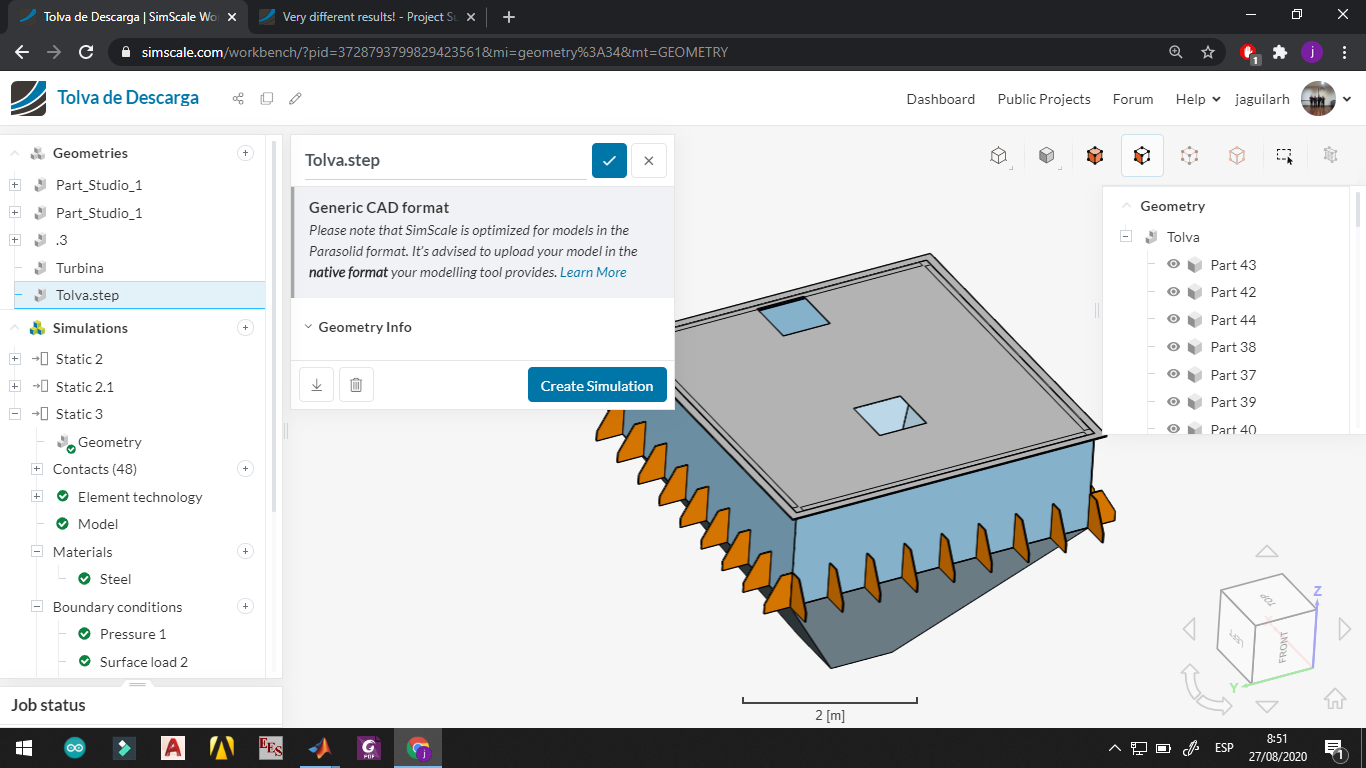Activate the volume selection filter icon

pos(1094,156)
